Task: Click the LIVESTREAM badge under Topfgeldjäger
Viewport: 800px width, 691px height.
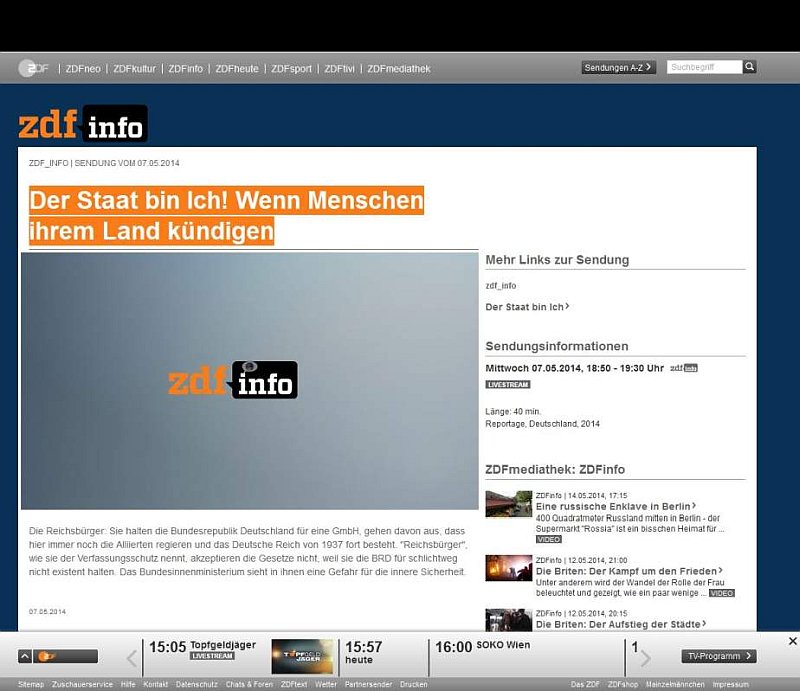Action: [211, 656]
